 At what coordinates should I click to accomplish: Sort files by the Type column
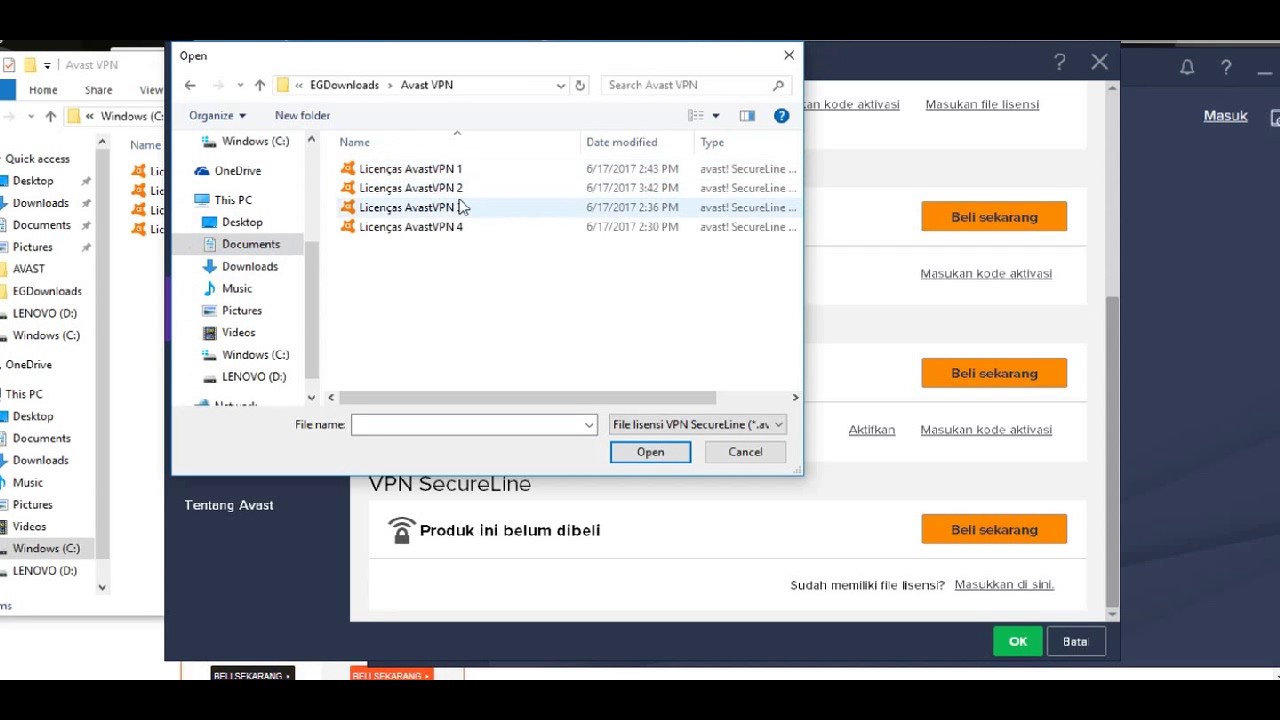(712, 142)
